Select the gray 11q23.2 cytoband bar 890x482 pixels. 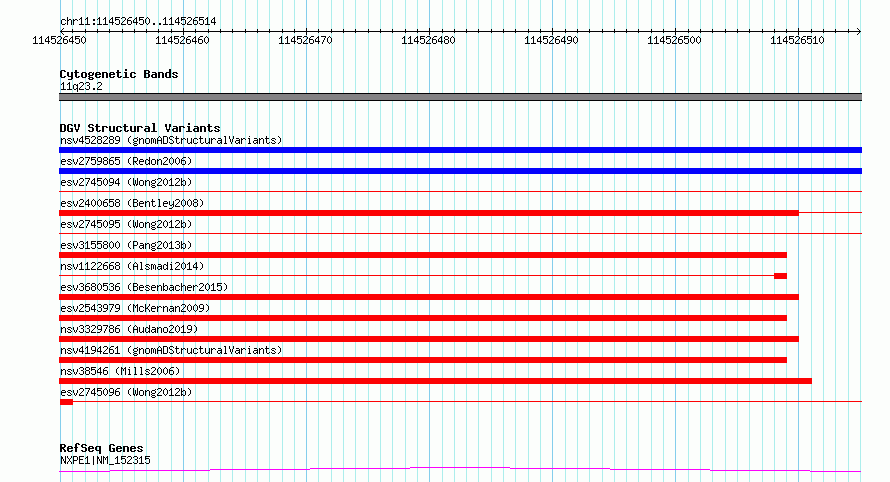pos(460,97)
